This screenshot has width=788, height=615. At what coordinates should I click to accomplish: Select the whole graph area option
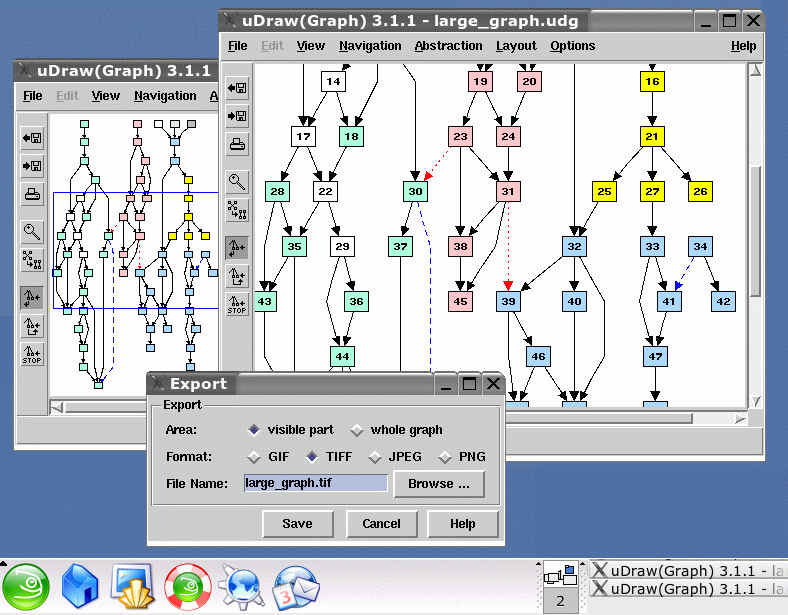click(397, 430)
